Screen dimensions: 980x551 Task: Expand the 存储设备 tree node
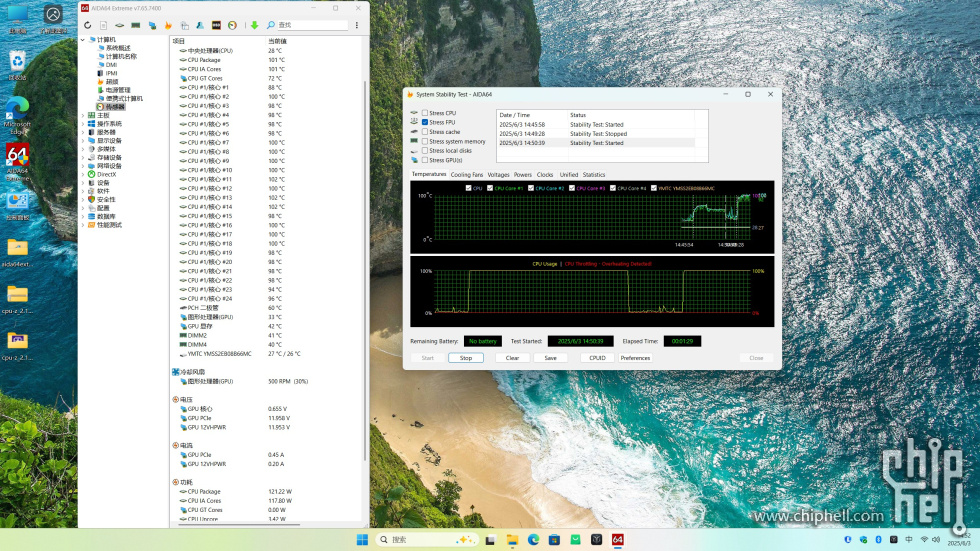83,157
